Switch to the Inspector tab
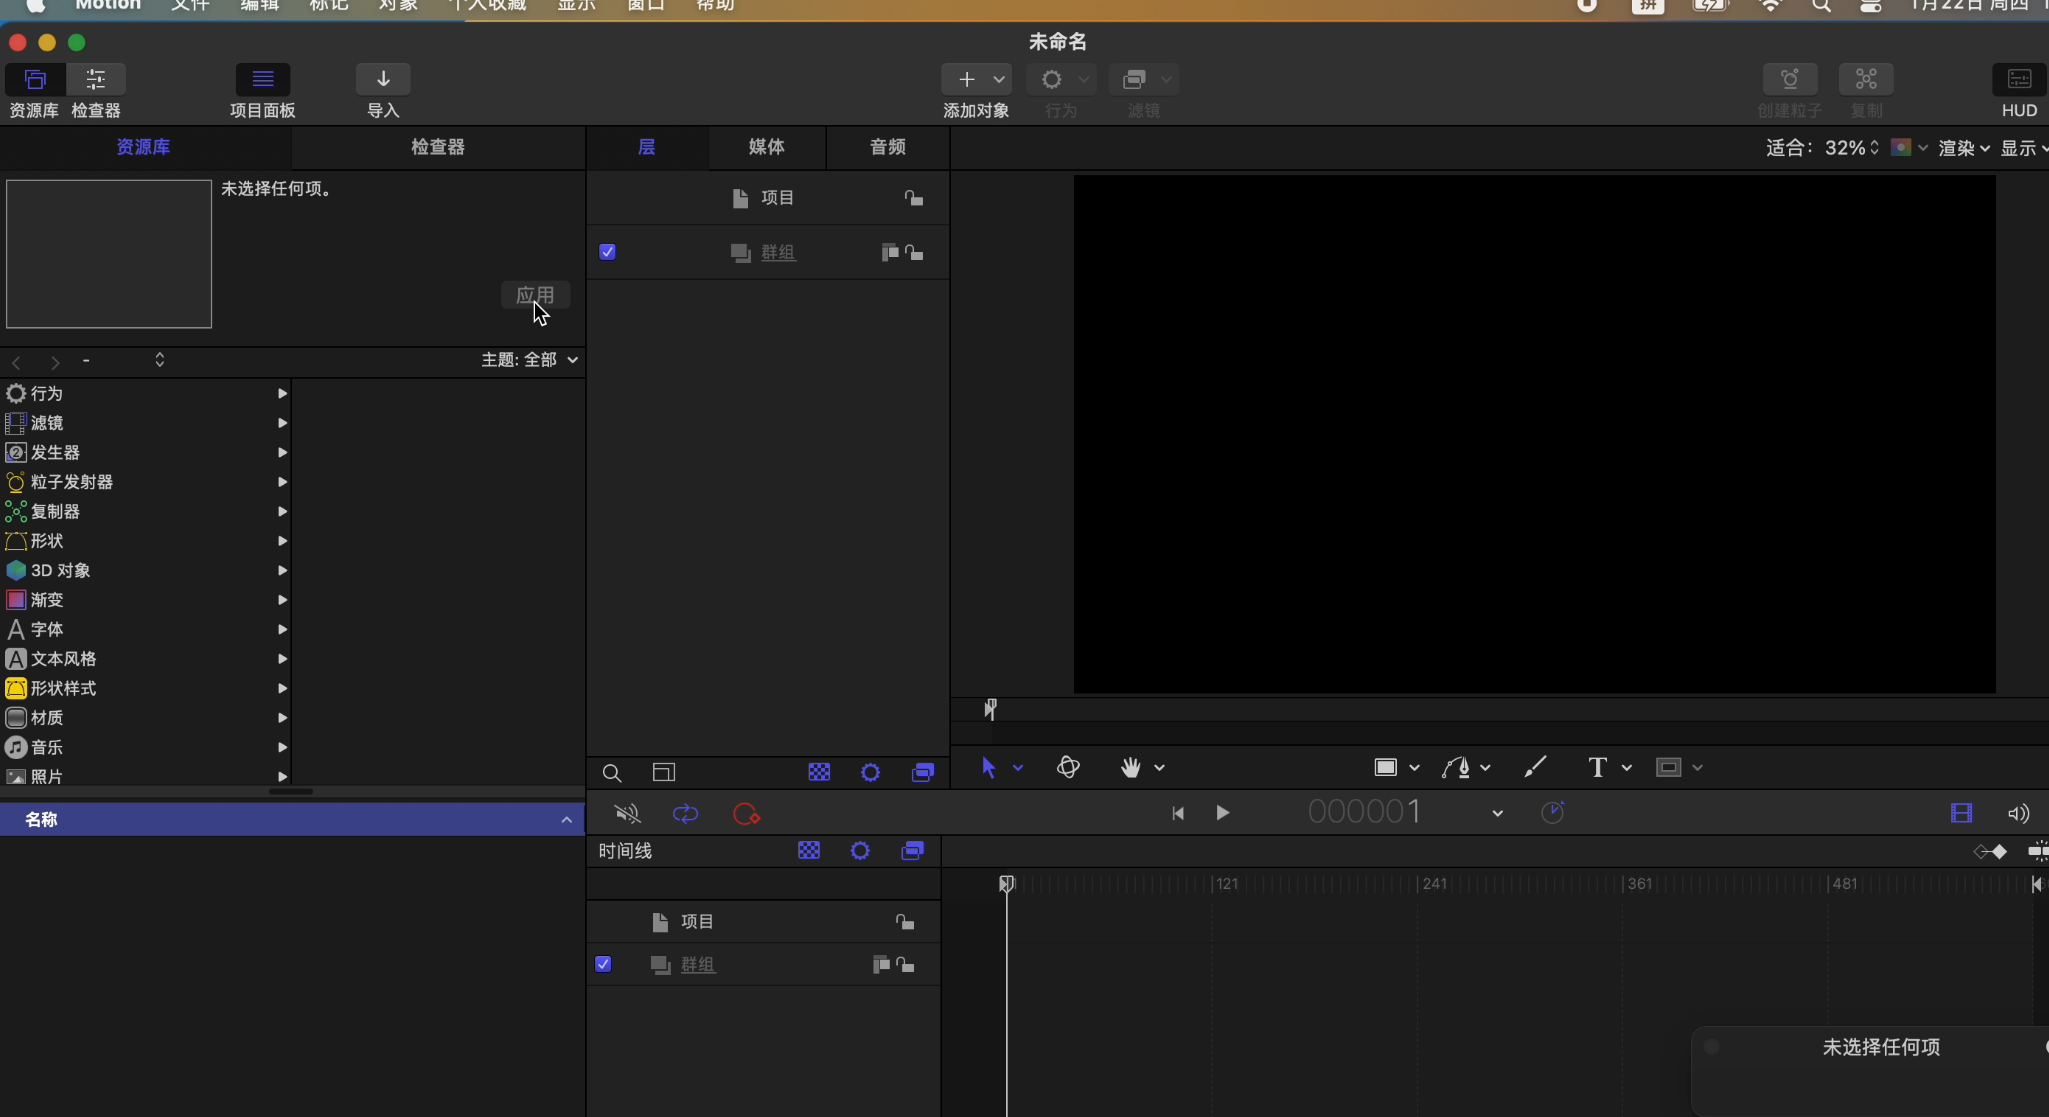 point(437,147)
